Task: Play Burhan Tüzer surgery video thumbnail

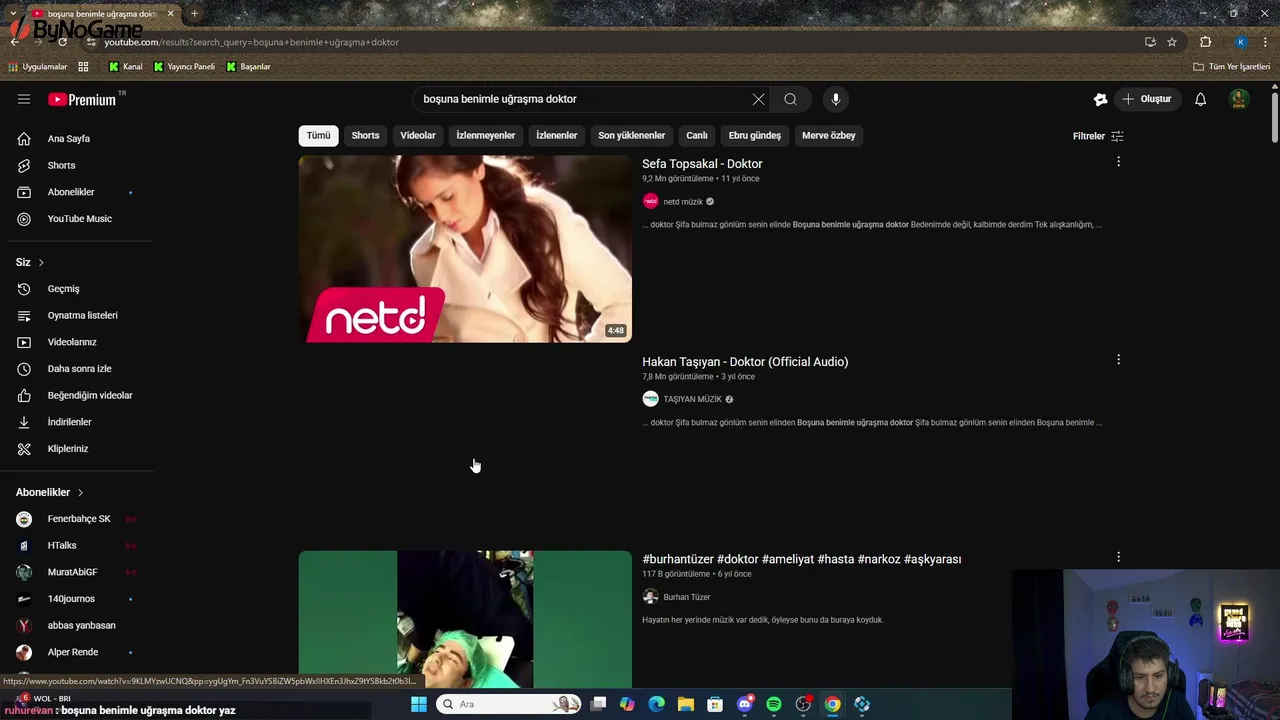Action: (x=465, y=619)
